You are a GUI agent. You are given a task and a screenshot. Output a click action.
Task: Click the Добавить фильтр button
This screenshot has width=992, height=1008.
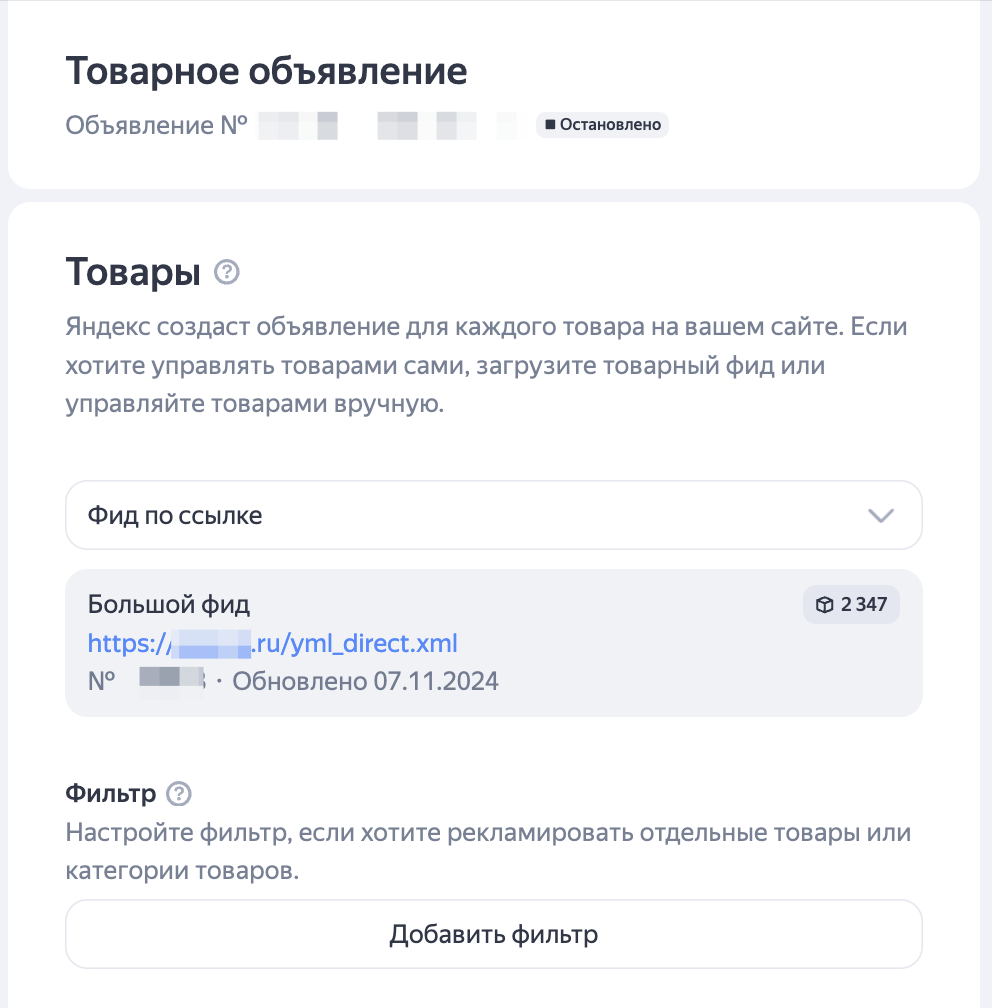pos(494,934)
